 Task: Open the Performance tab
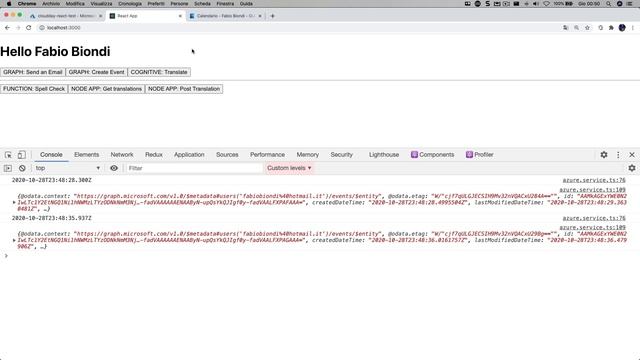point(267,155)
